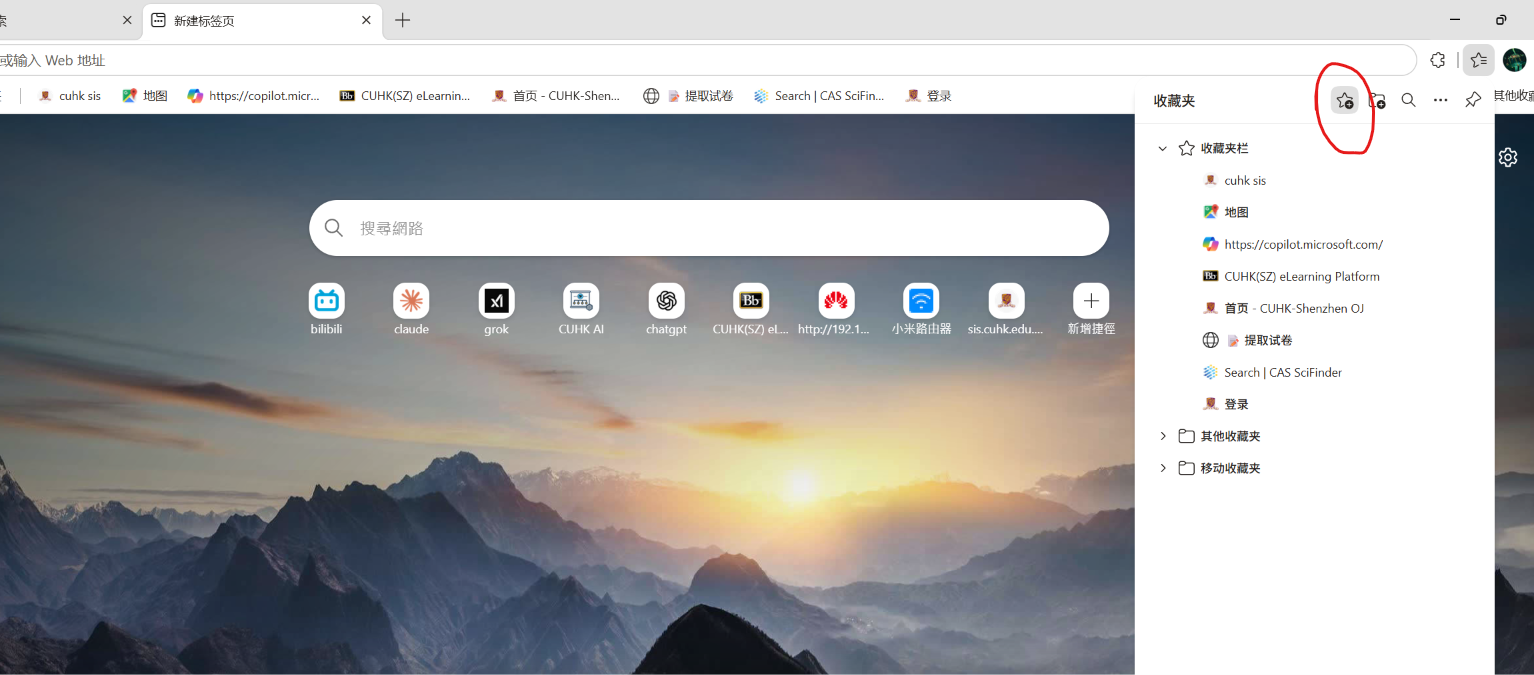Launch the grok shortcut tile
This screenshot has height=675, width=1534.
point(496,310)
